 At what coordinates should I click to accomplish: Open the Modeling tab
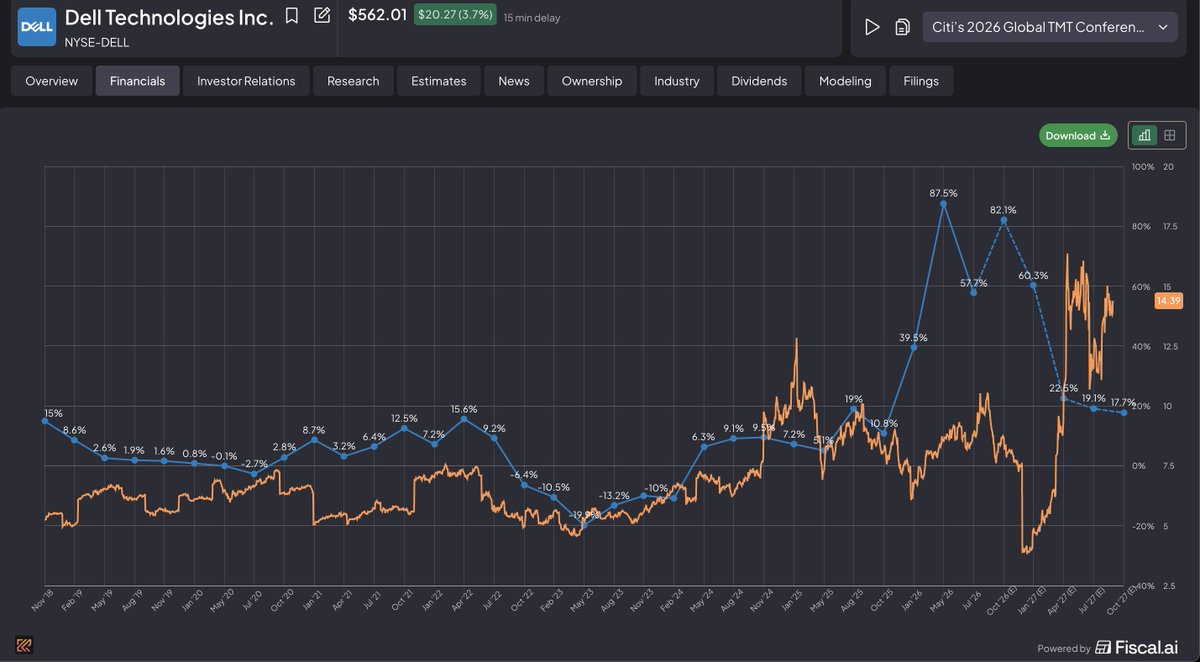click(x=845, y=81)
